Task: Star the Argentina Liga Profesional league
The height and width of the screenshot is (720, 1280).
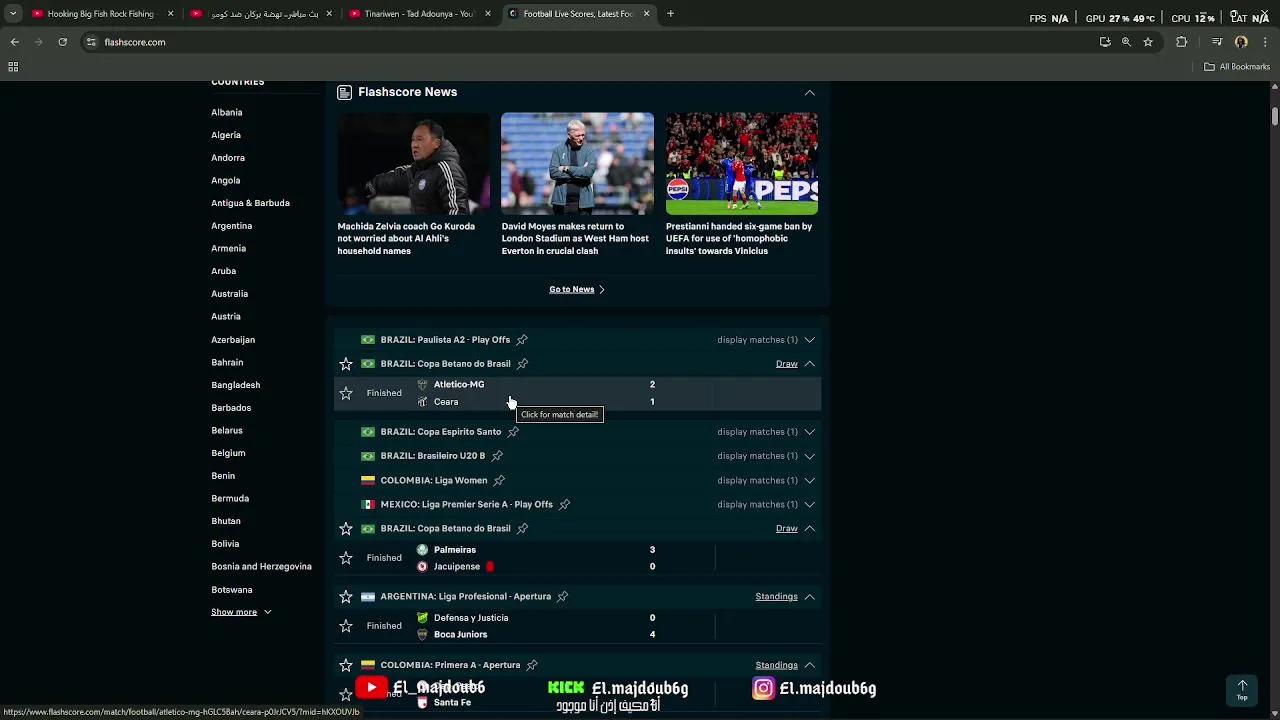Action: tap(346, 597)
